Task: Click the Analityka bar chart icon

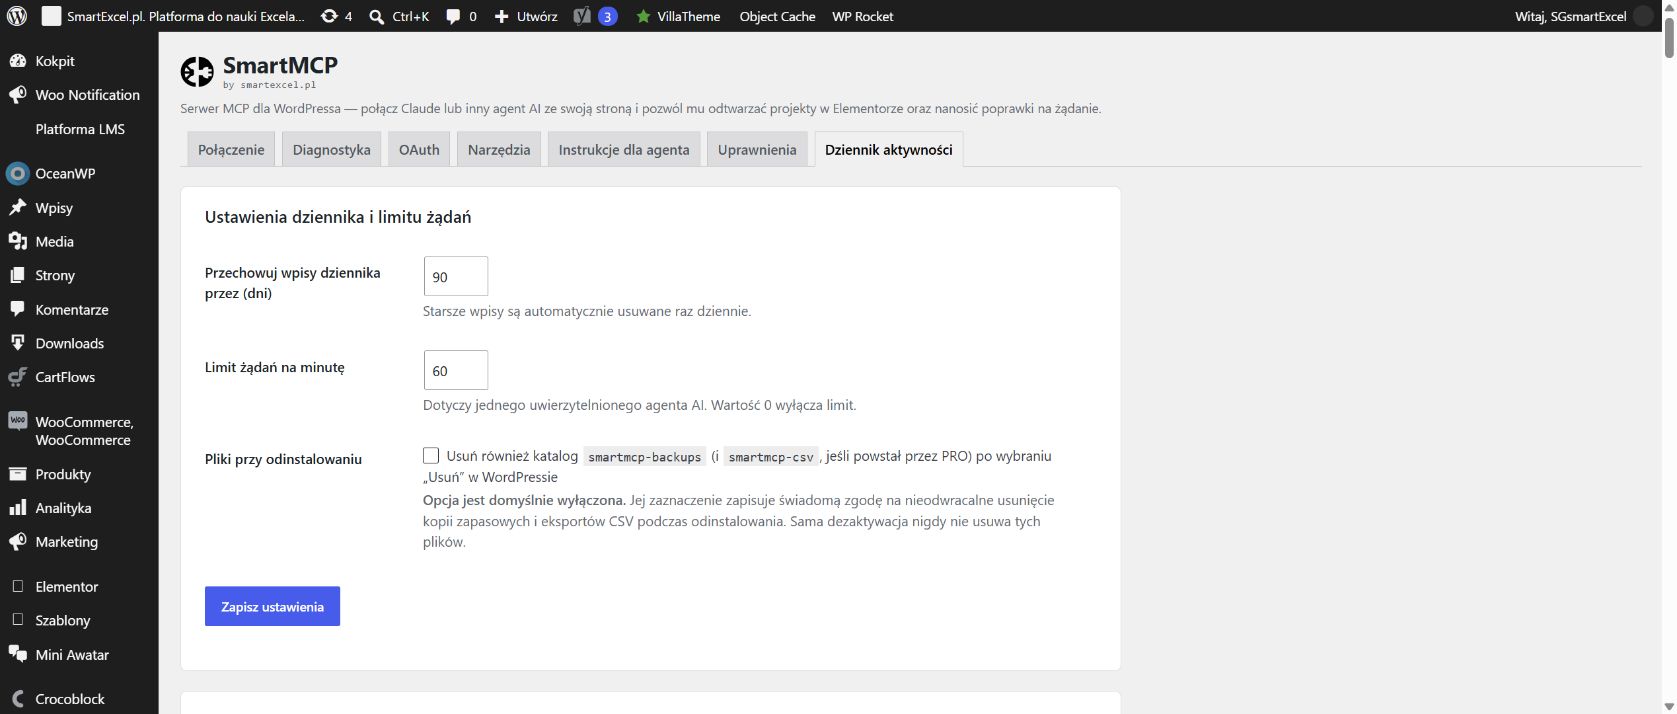Action: point(17,508)
